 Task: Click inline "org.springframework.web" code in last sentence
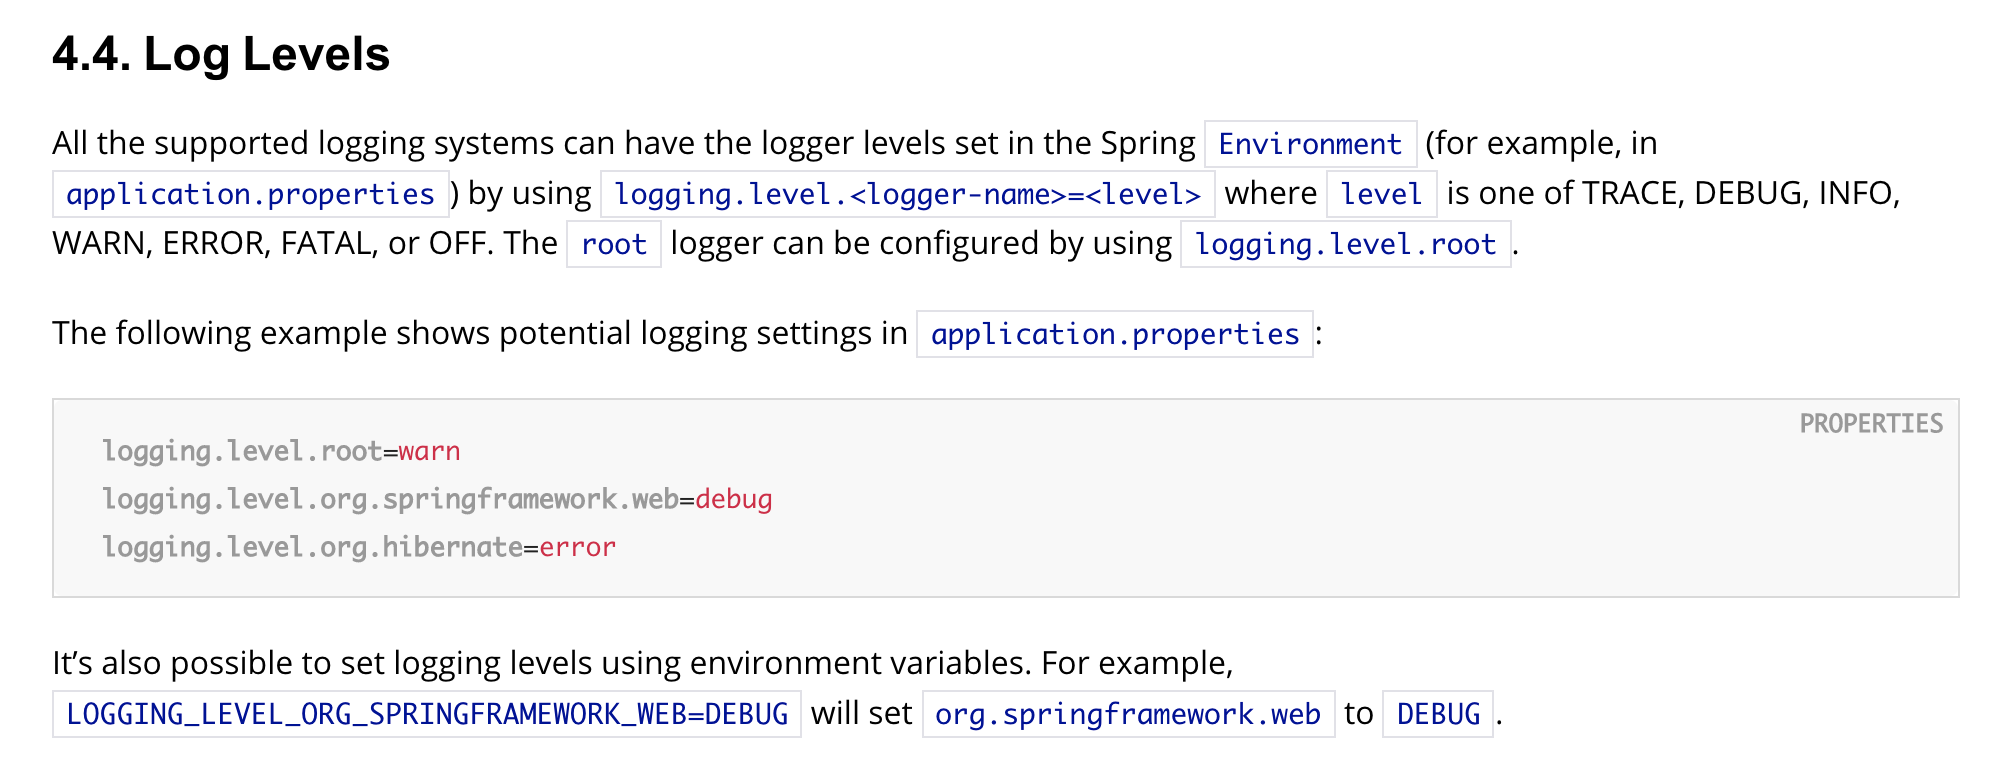click(x=1128, y=714)
